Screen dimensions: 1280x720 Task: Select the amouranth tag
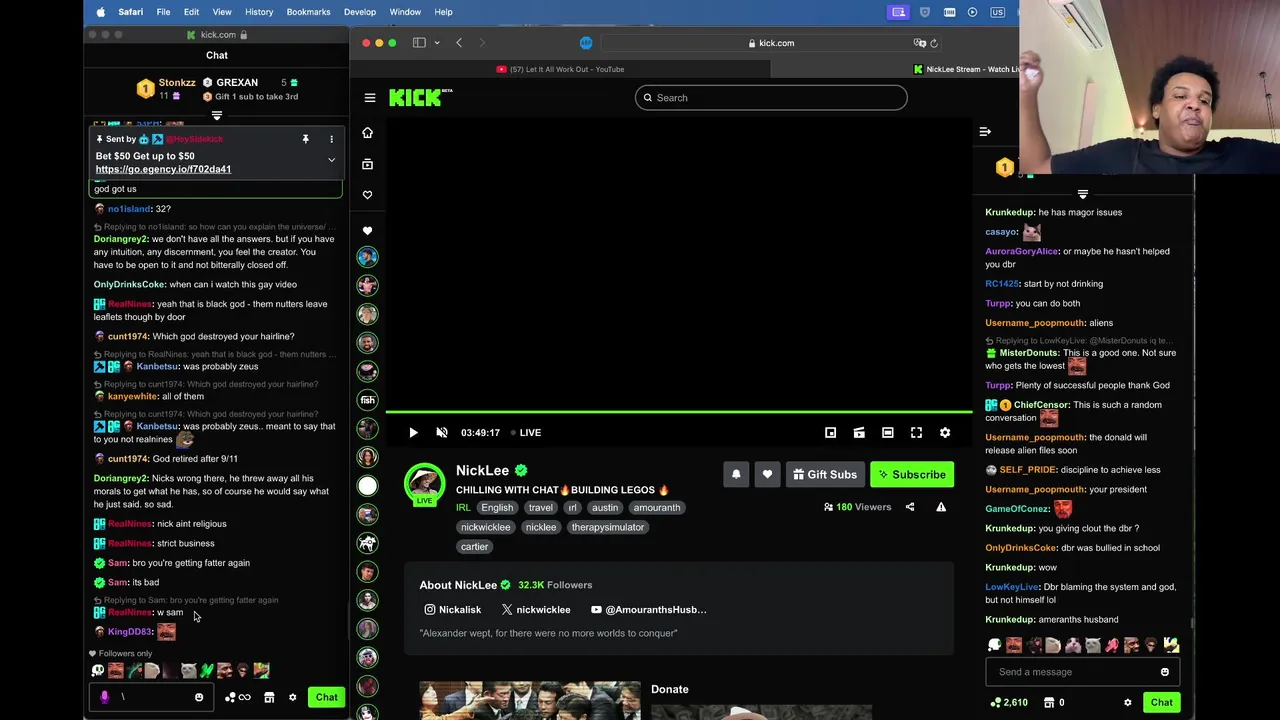pos(657,508)
